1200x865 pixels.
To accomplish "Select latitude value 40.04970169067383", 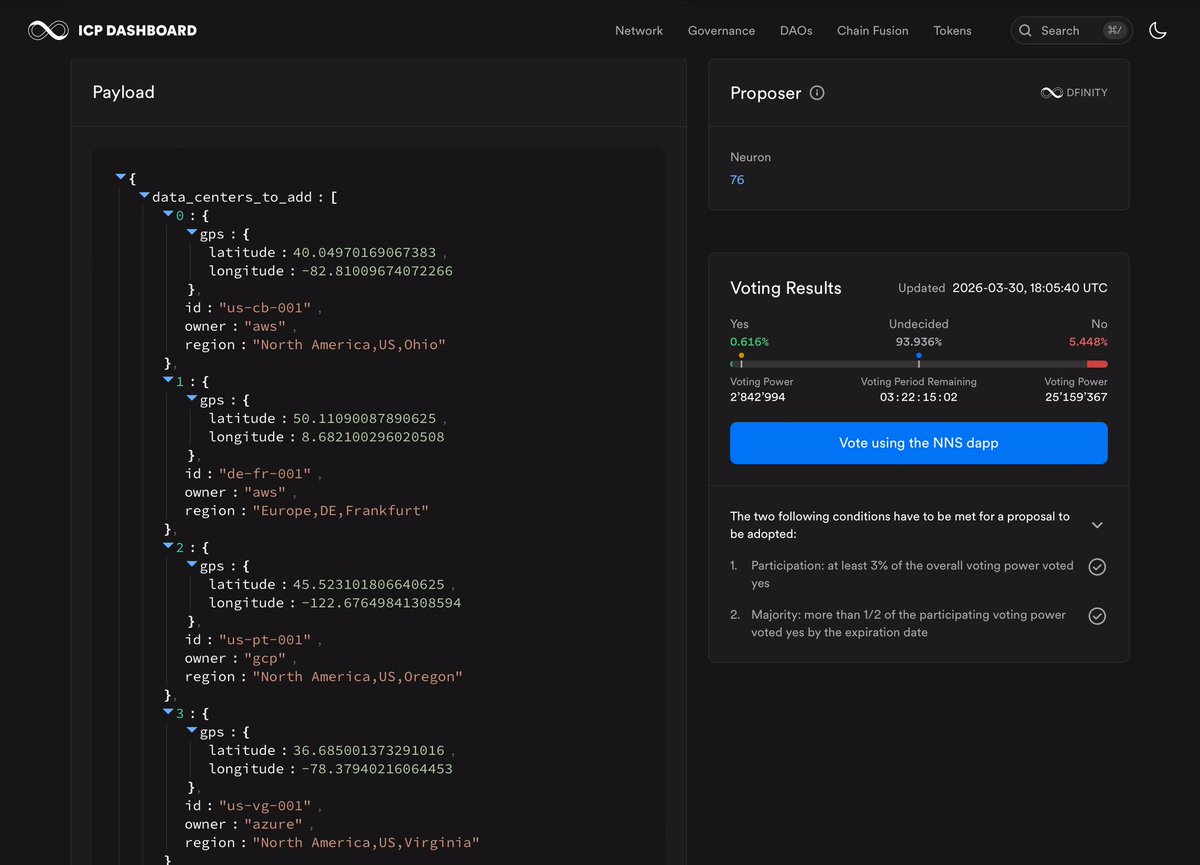I will (364, 252).
